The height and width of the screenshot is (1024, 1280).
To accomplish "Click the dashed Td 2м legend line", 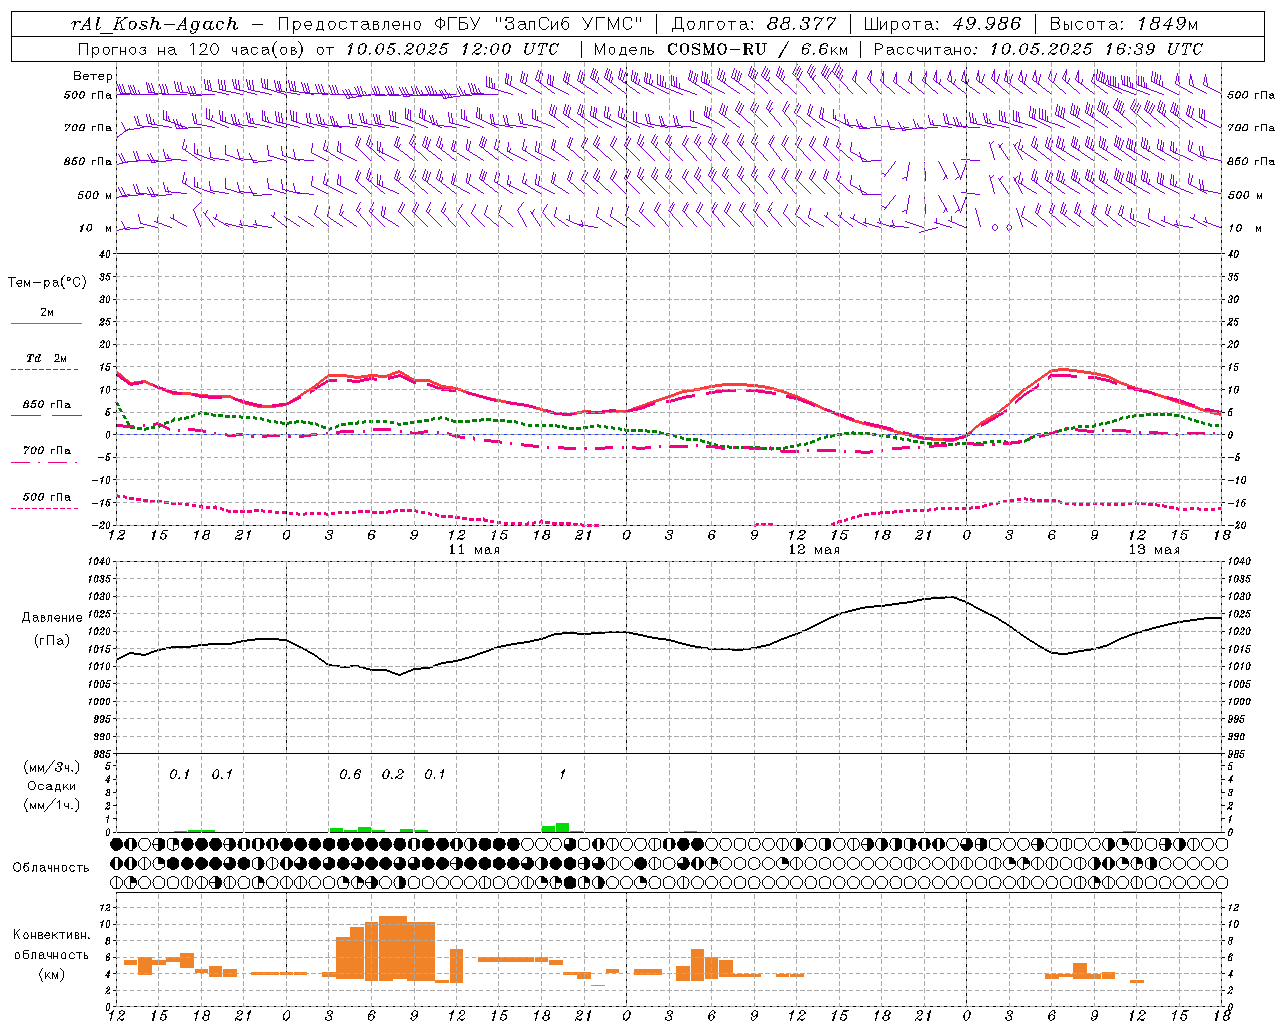I will pyautogui.click(x=44, y=370).
